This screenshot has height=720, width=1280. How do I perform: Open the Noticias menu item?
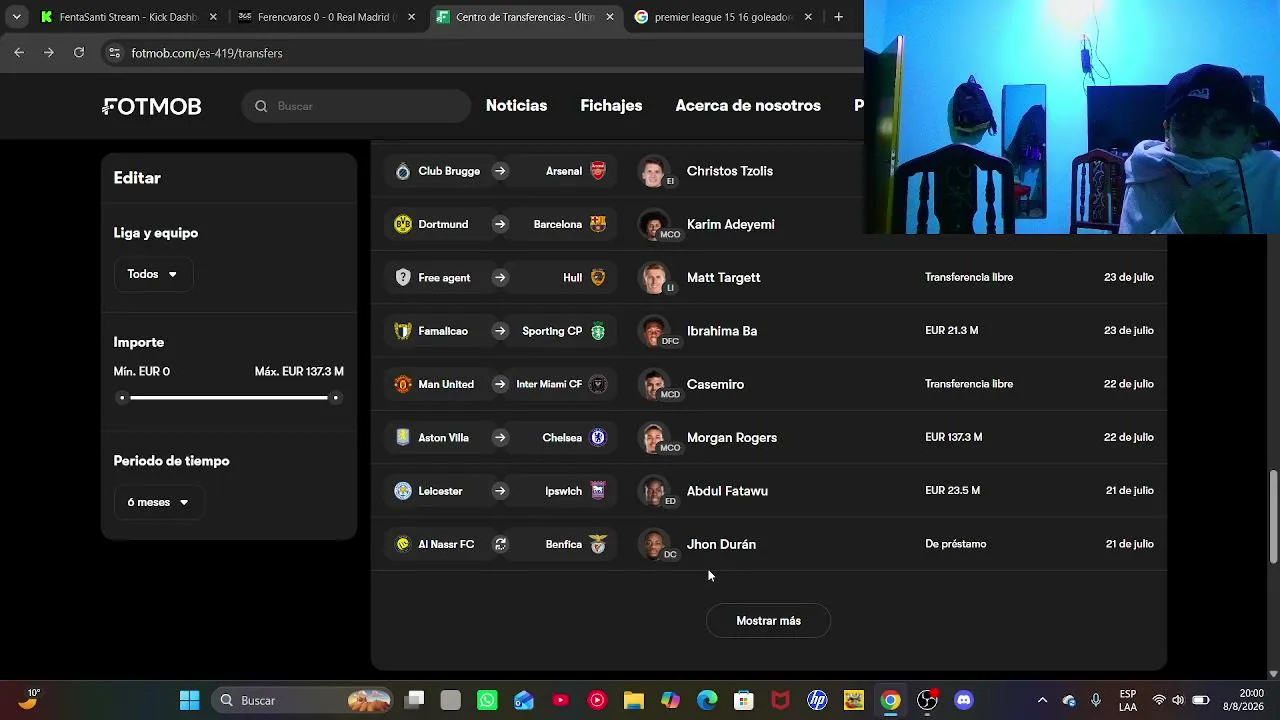click(516, 106)
